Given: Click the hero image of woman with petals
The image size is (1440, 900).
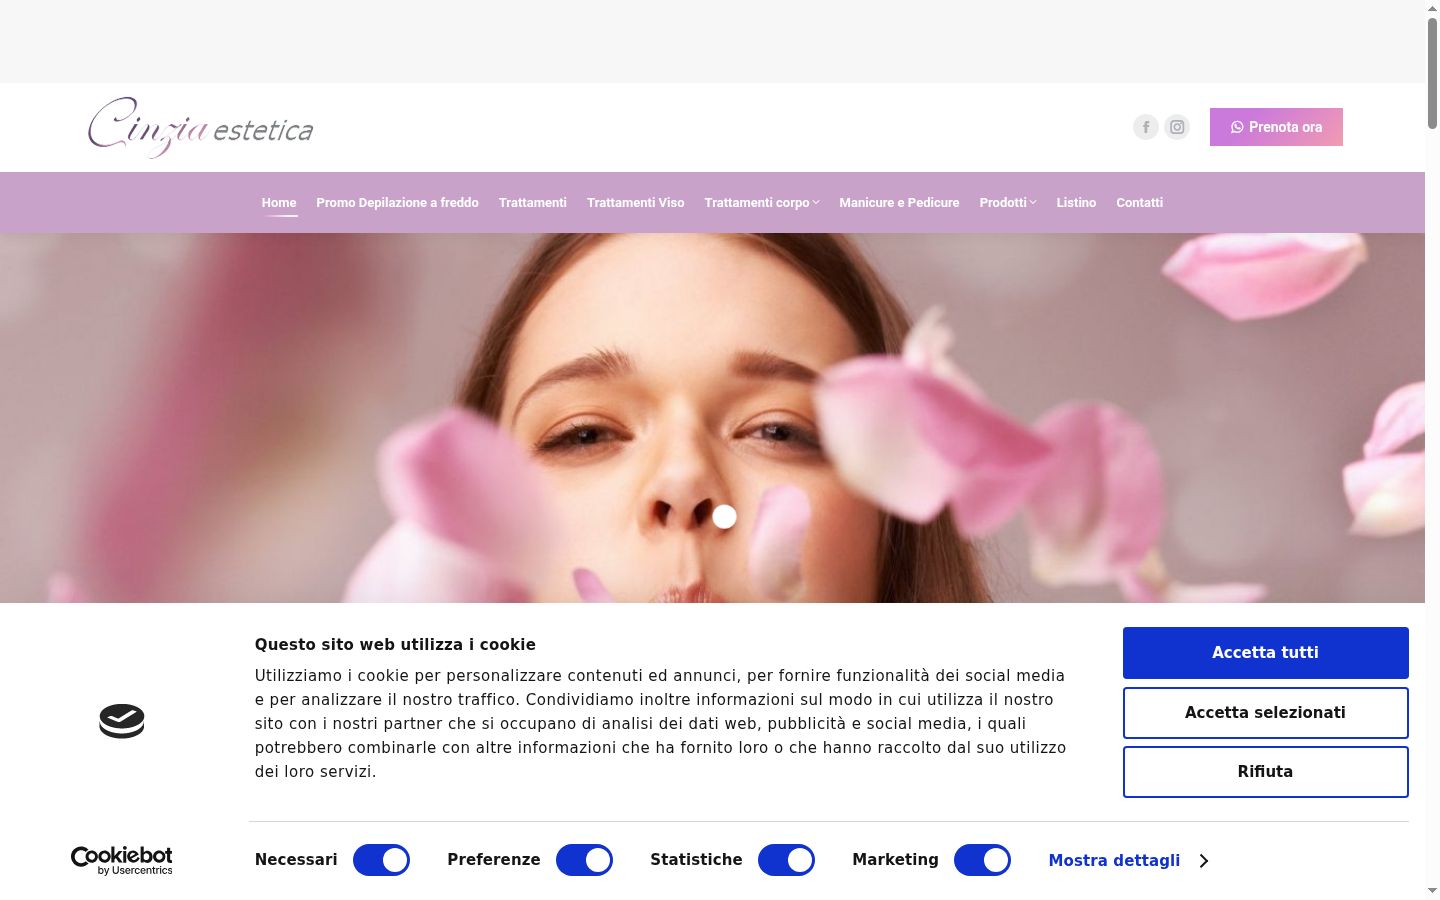Looking at the screenshot, I should click(x=712, y=418).
